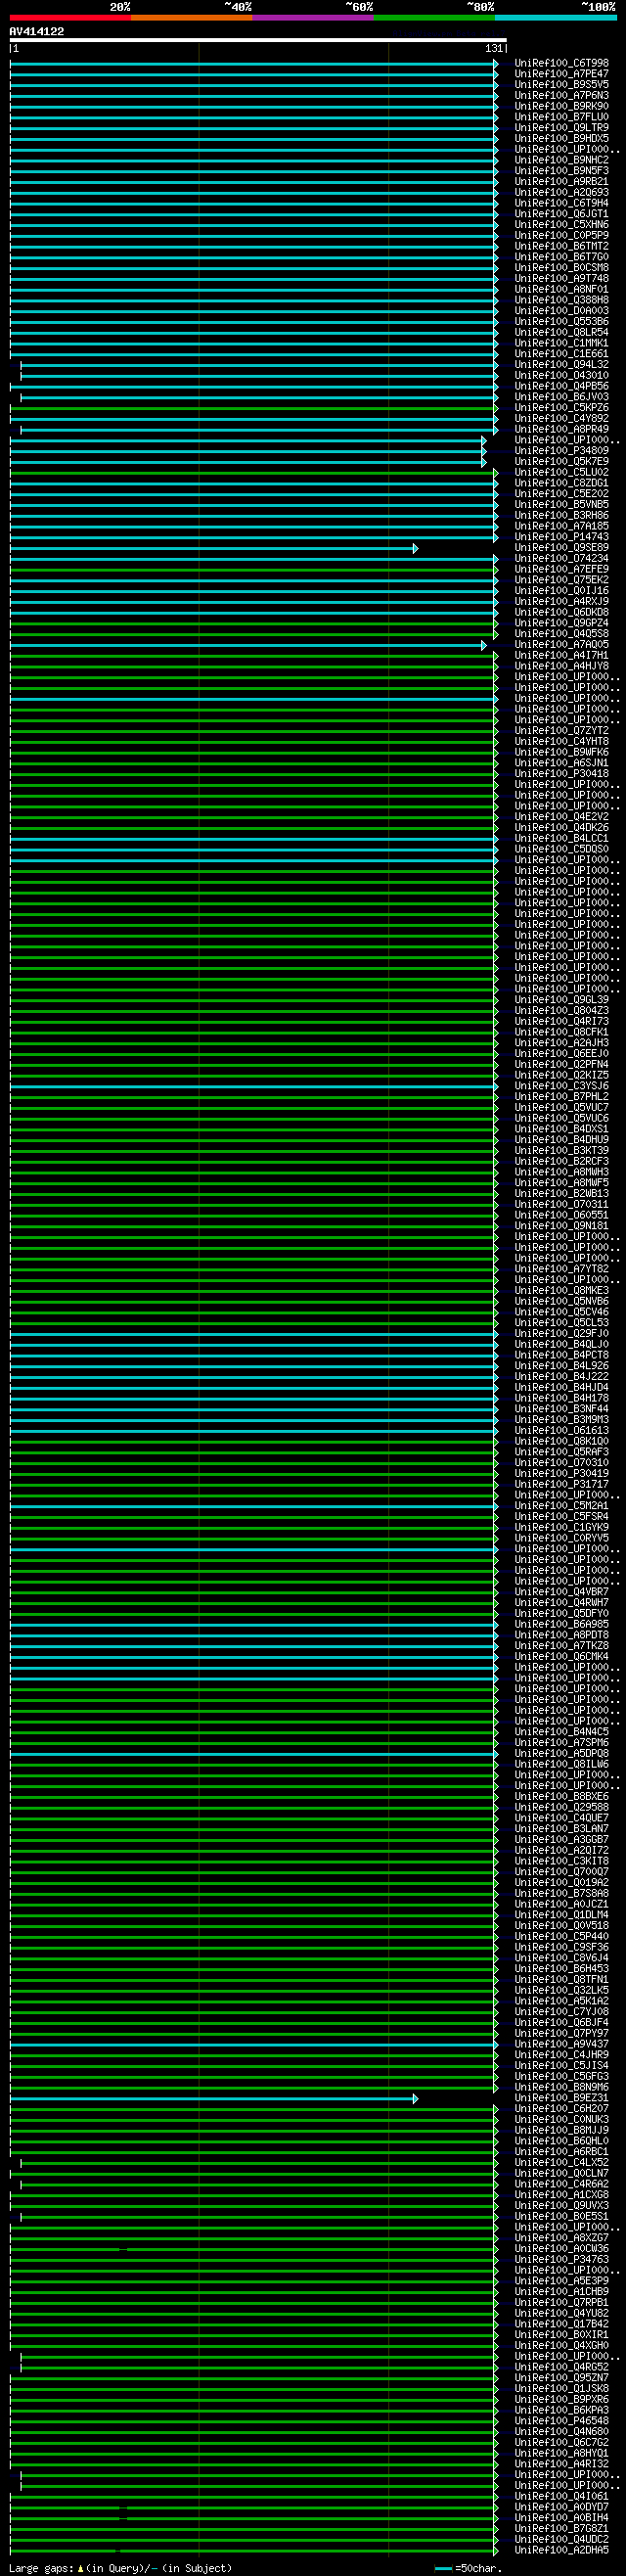
Task: Click the green ~80% legend segment
Action: click(434, 17)
